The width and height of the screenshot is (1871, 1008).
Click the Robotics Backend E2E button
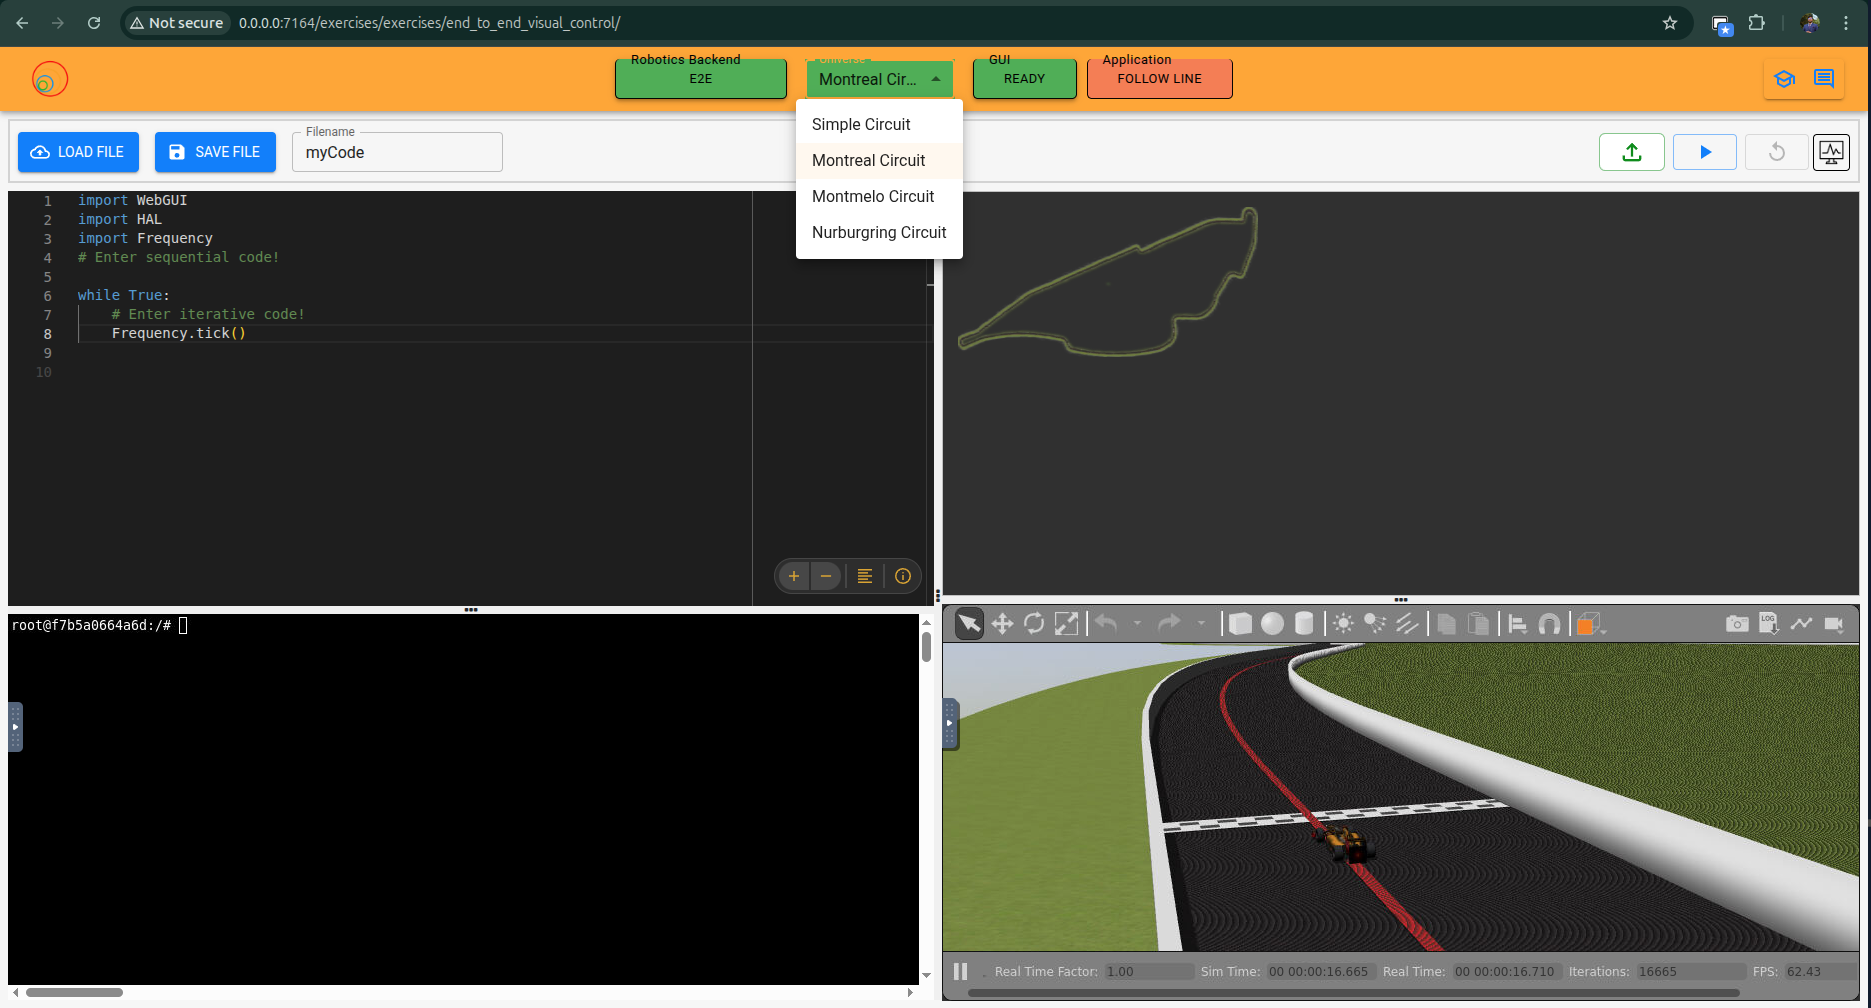701,79
